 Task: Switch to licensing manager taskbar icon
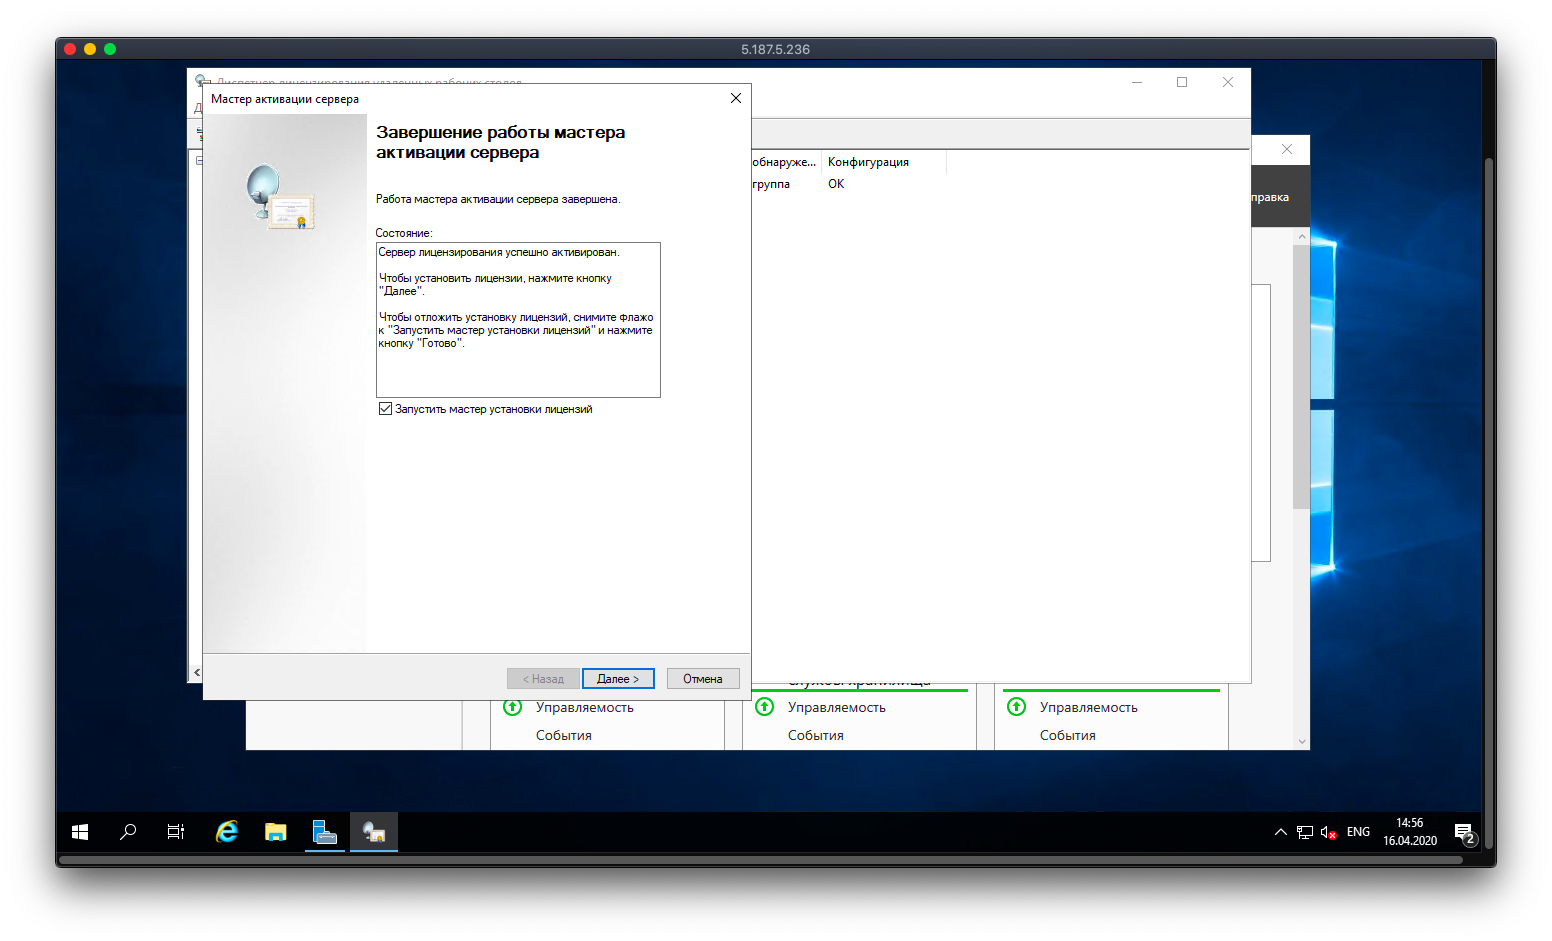[374, 832]
